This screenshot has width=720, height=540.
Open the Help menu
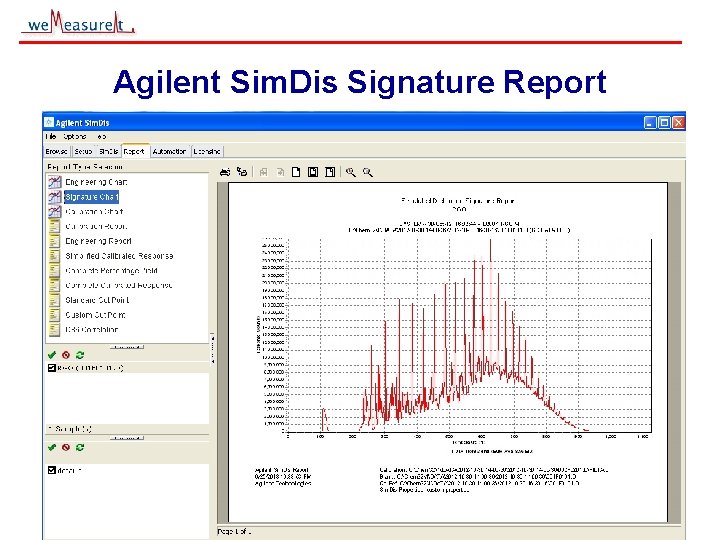click(x=101, y=136)
